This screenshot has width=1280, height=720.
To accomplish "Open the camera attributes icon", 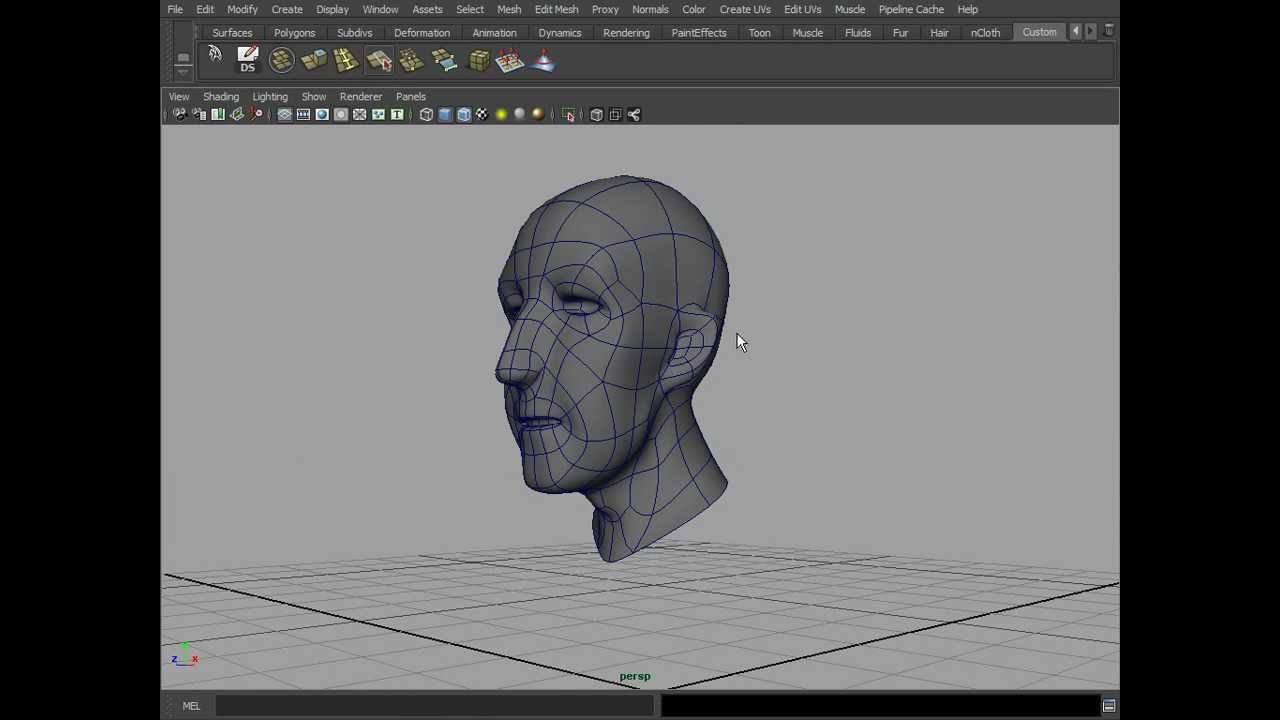I will [199, 115].
